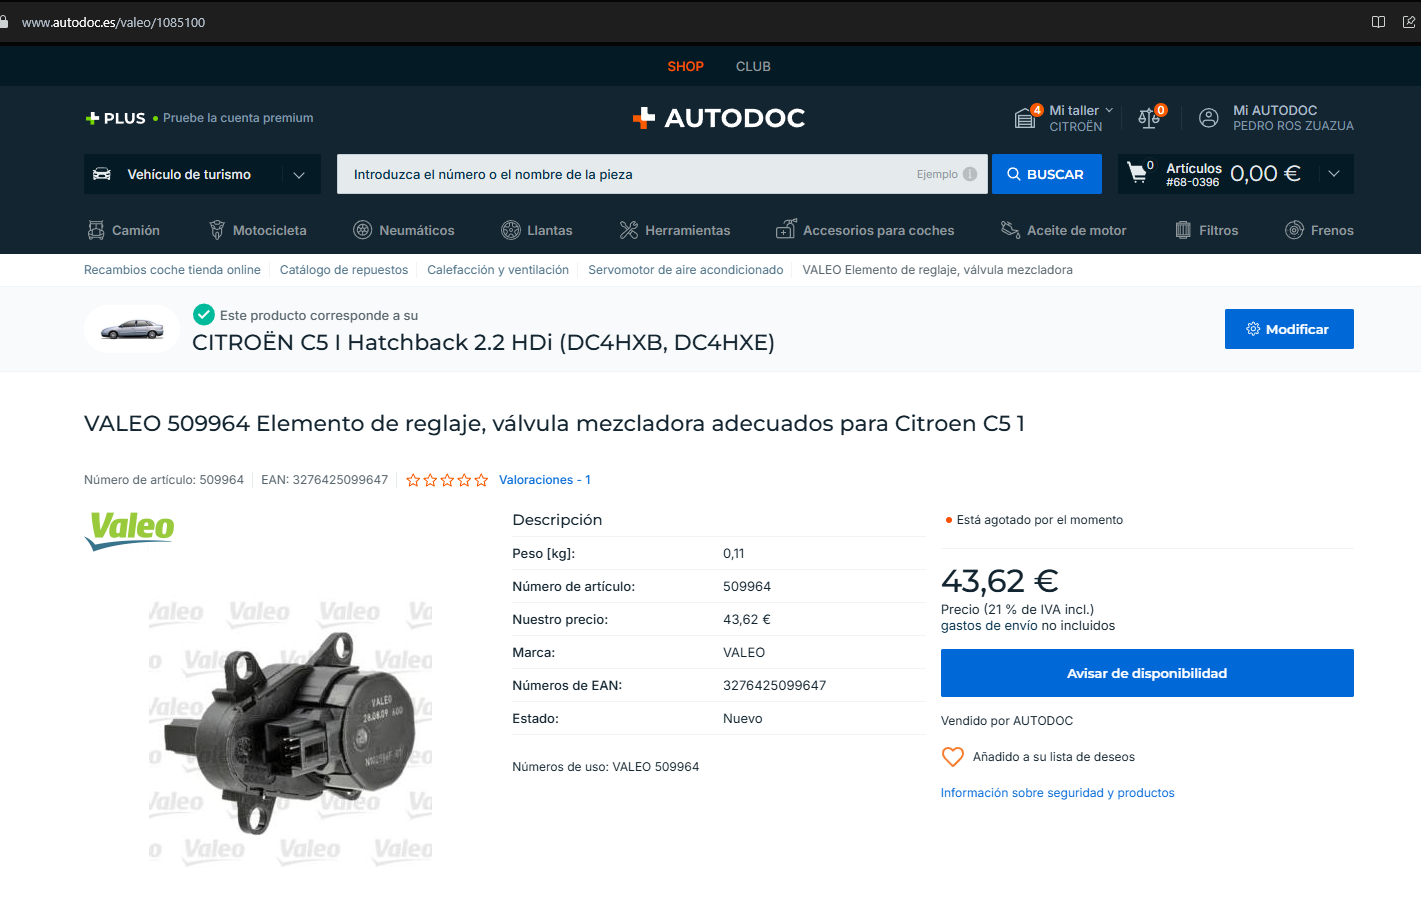Go to Recambios coche tienda online breadcrumb
1421x903 pixels.
click(x=172, y=270)
